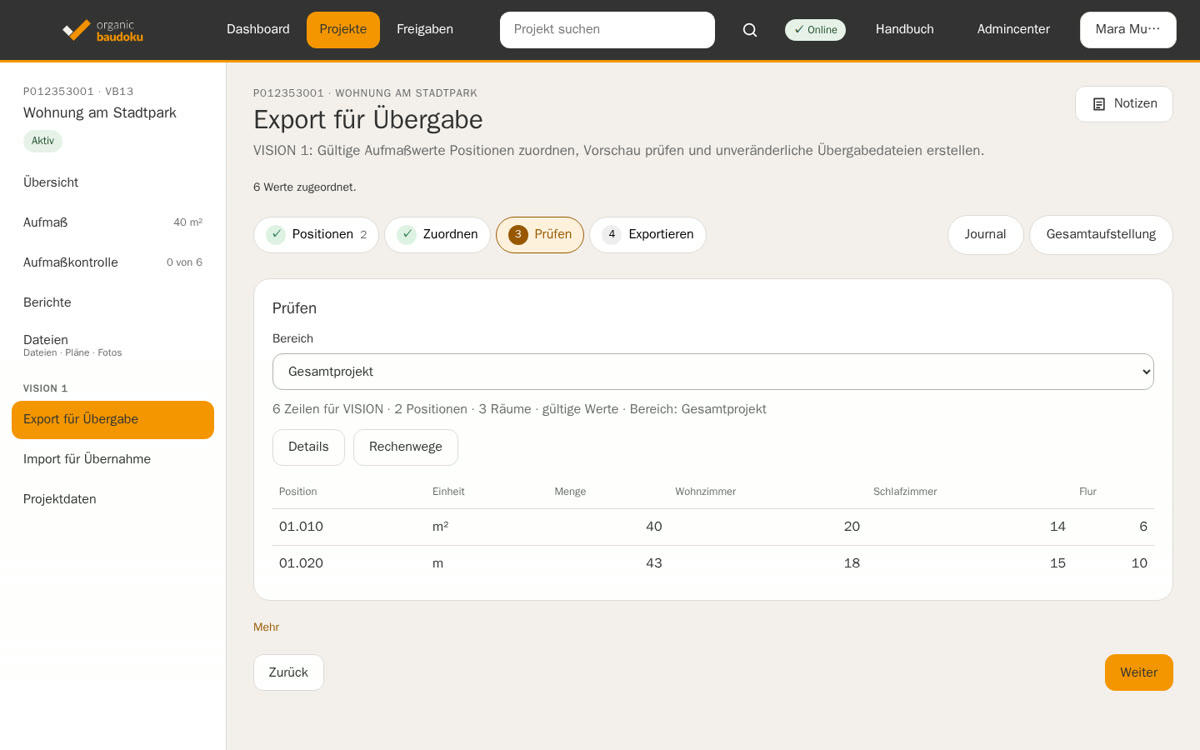The width and height of the screenshot is (1200, 750).
Task: Click the Flur column header
Action: [x=1088, y=492]
